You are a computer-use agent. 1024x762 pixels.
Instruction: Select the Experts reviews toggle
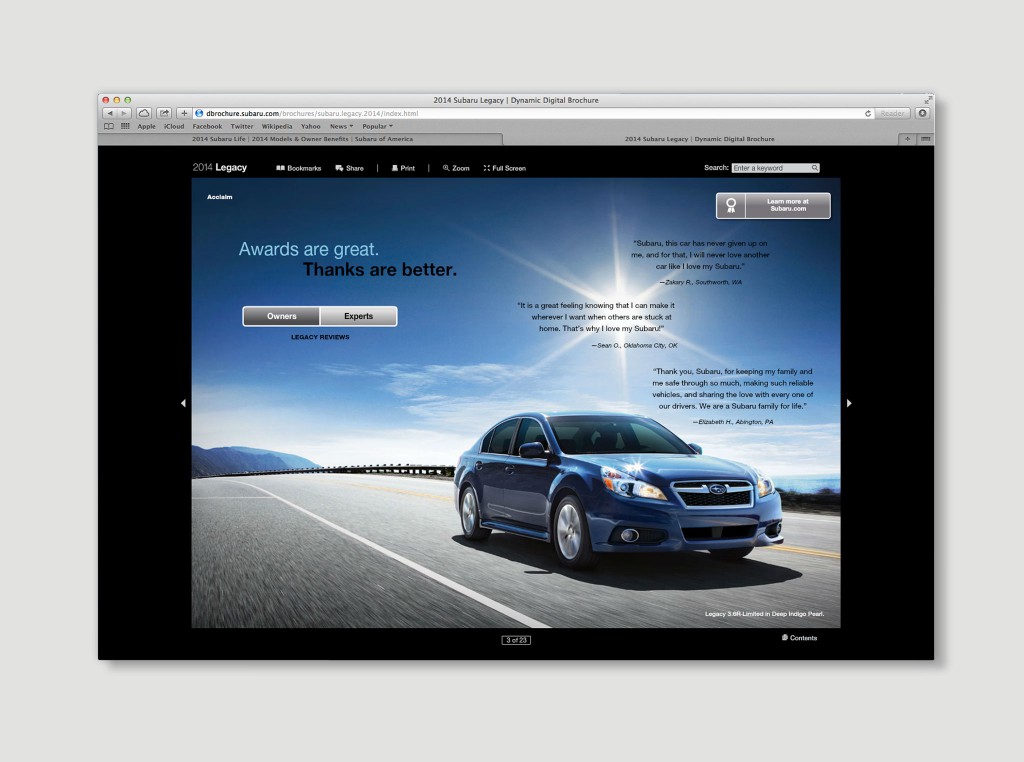click(x=359, y=316)
